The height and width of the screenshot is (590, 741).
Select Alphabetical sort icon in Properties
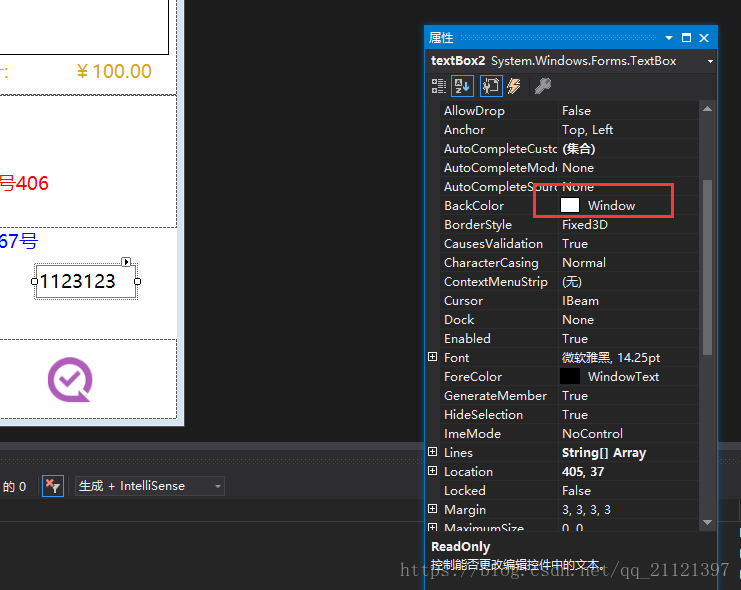coord(462,86)
